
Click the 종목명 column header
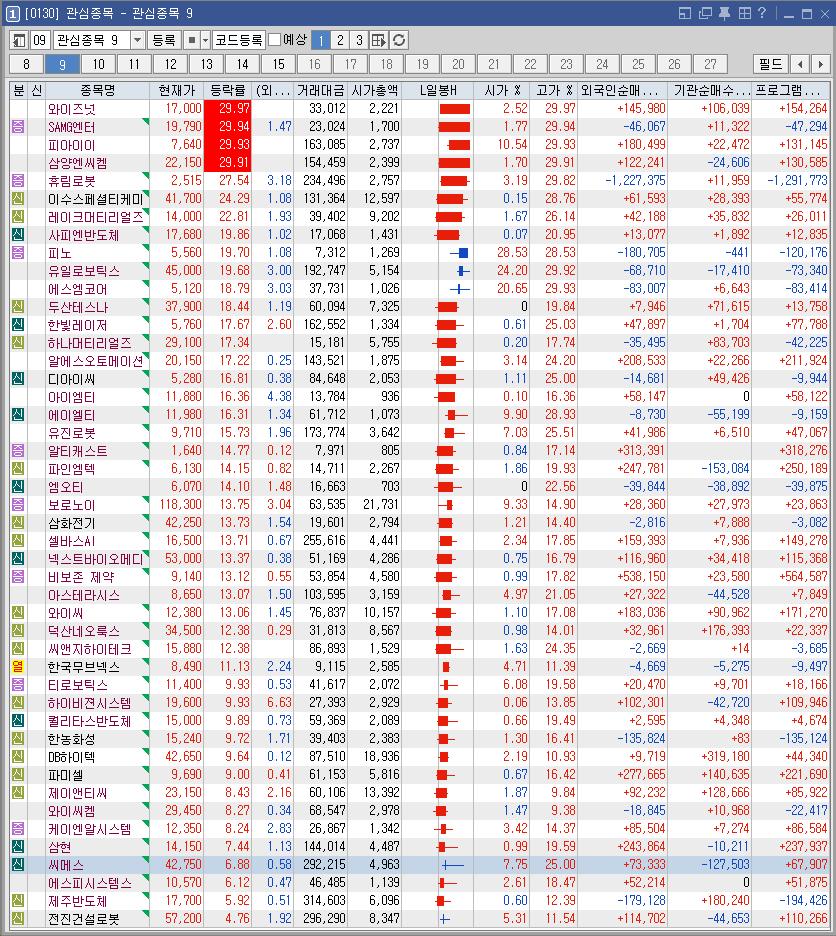tap(97, 91)
